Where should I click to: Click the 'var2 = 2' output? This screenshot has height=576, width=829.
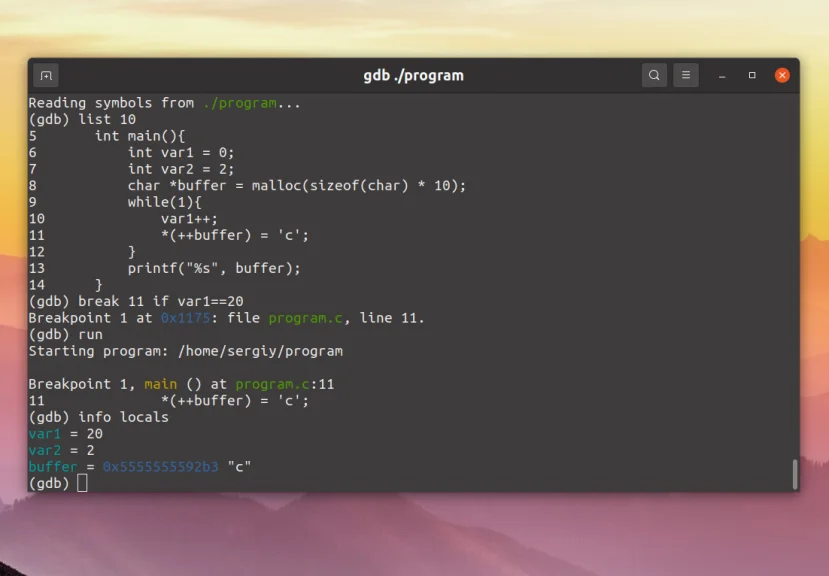(x=61, y=450)
